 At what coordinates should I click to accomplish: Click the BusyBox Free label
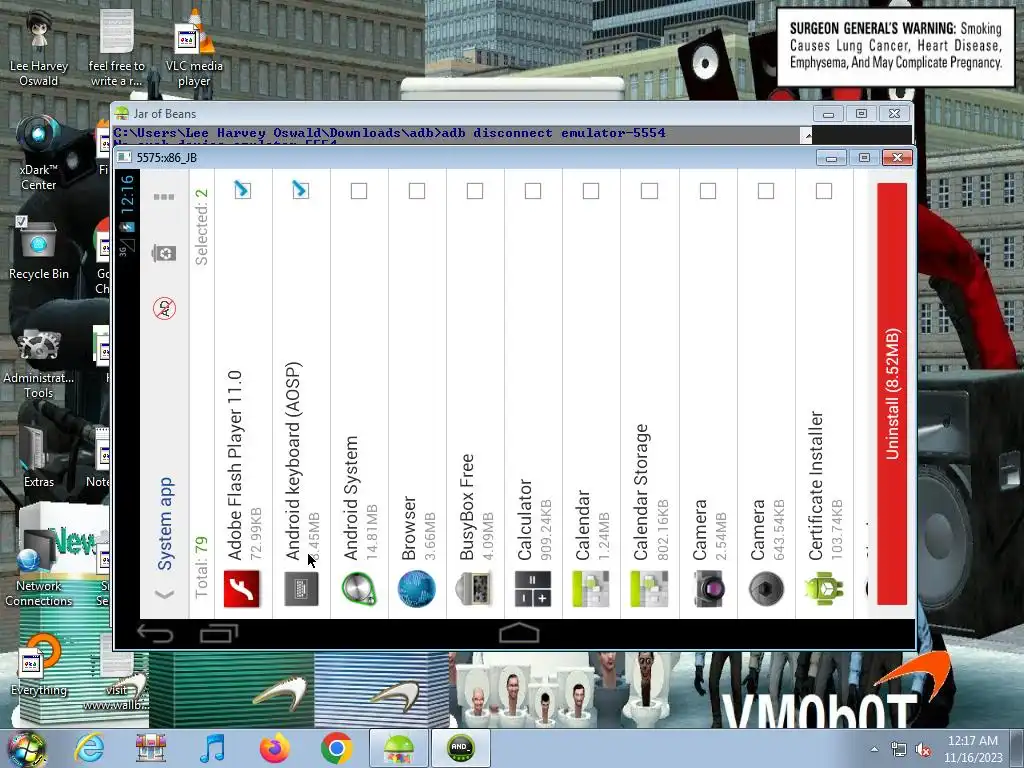pos(467,507)
